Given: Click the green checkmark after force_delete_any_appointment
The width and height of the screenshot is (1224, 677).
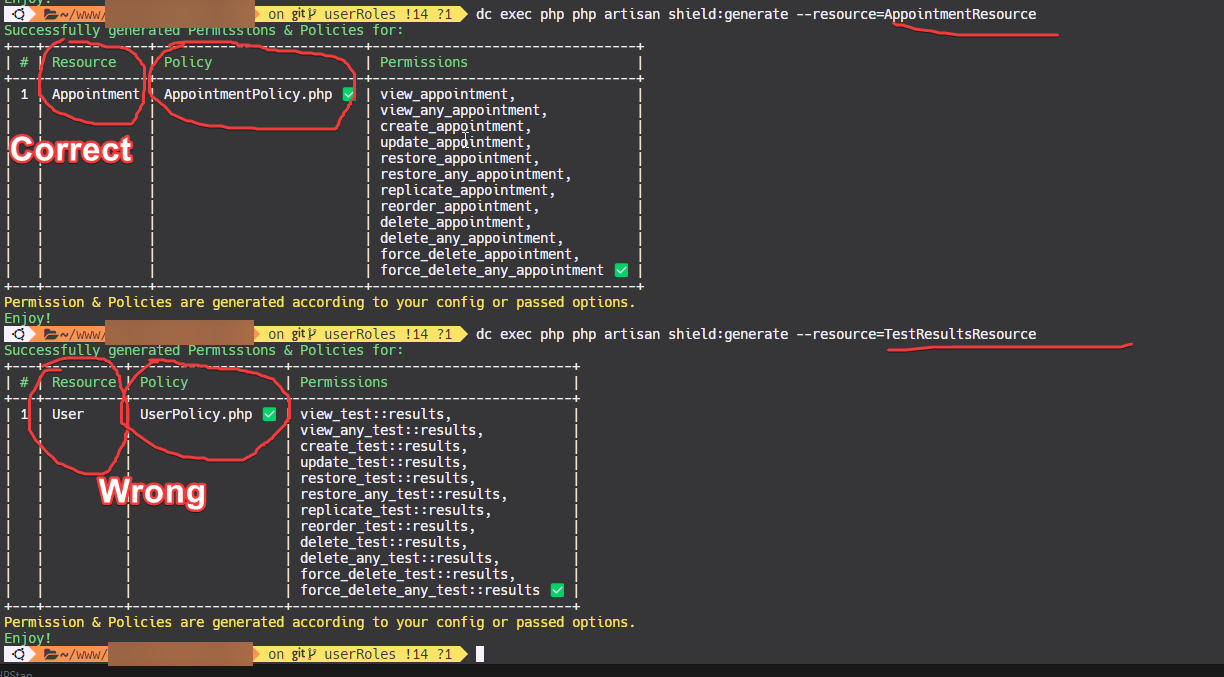Looking at the screenshot, I should 620,270.
